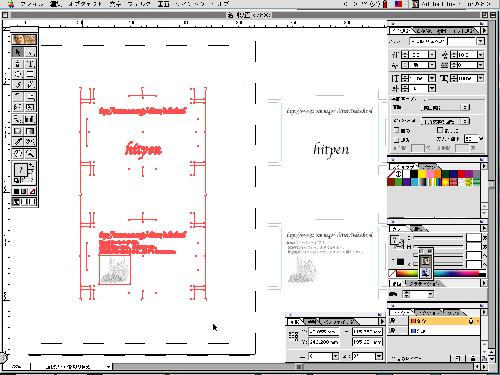Viewport: 500px width, 375px height.
Task: Click the trash icon in Layers panel
Action: coord(473,358)
